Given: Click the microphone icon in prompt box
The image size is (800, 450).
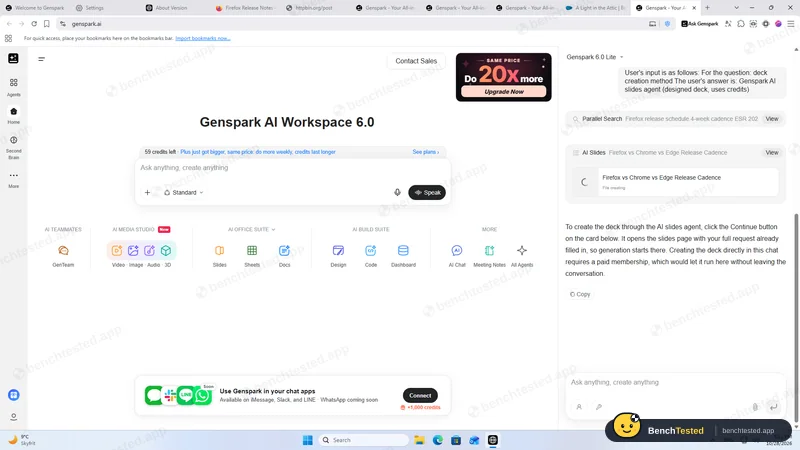Looking at the screenshot, I should pos(397,192).
